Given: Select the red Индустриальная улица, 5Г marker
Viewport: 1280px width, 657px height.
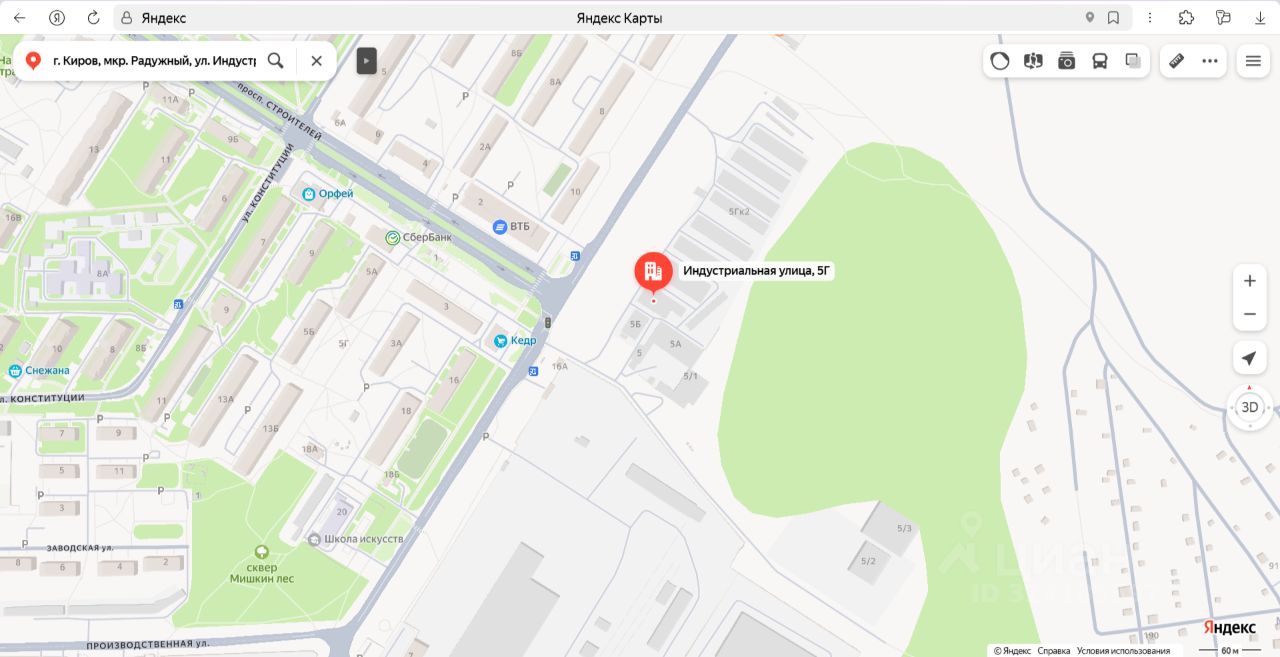Looking at the screenshot, I should tap(653, 273).
